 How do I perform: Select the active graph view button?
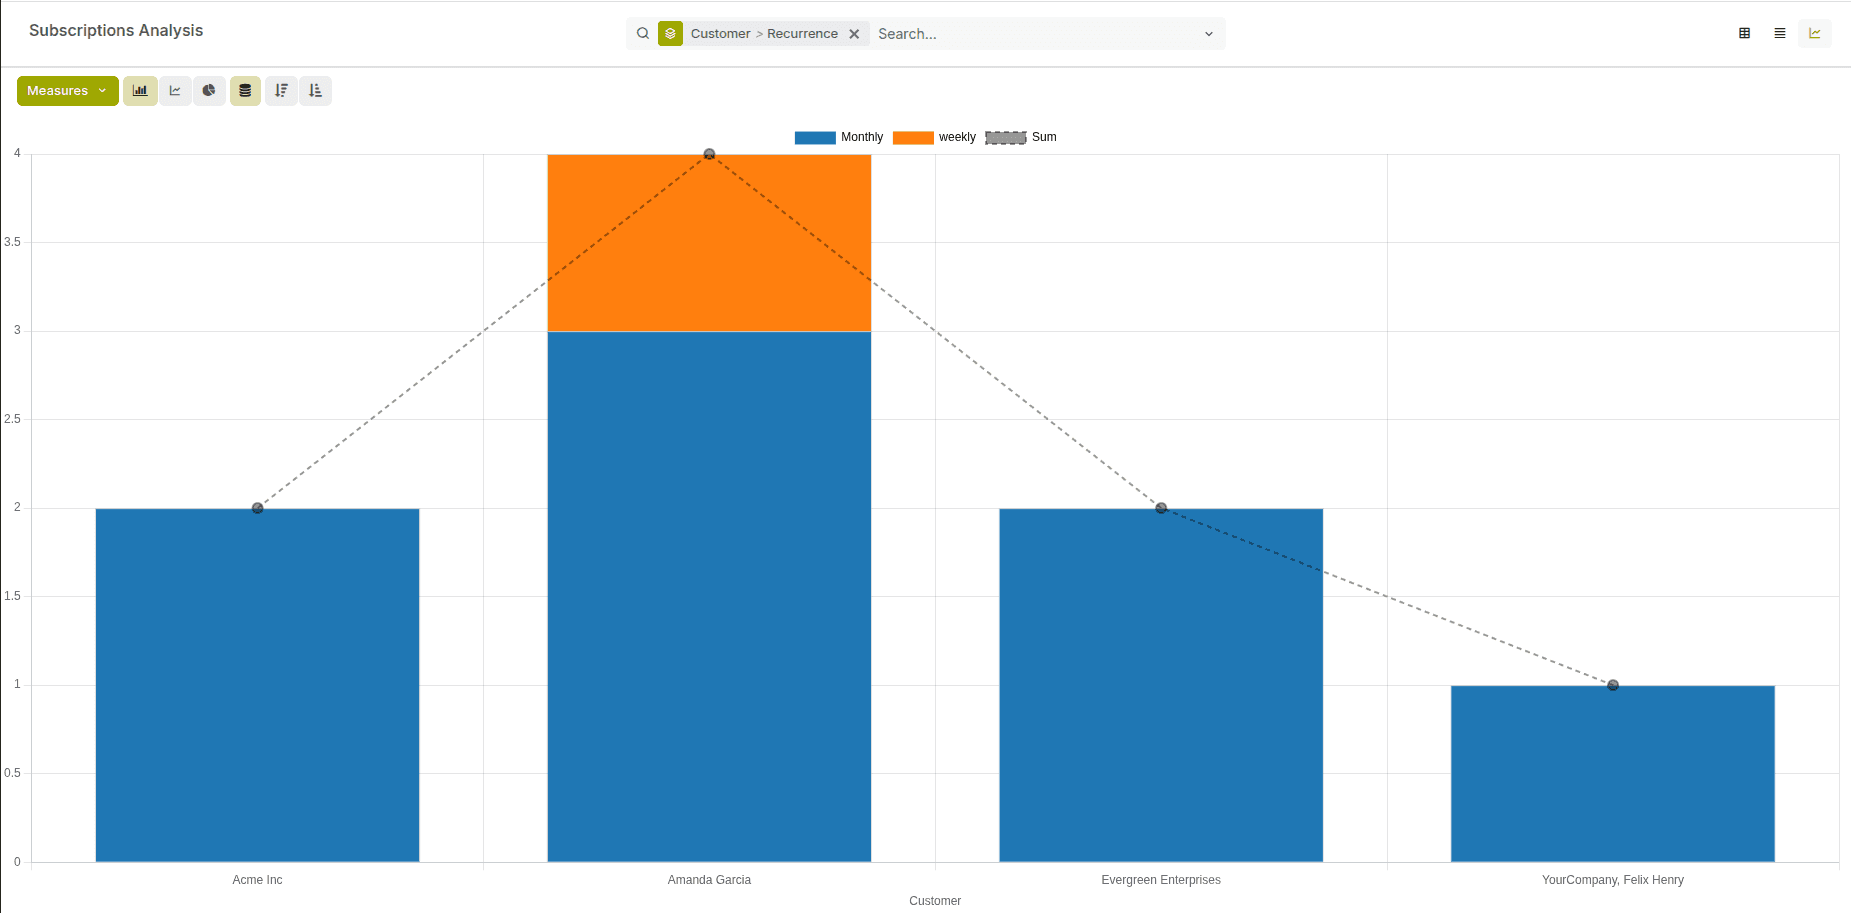pos(1814,33)
